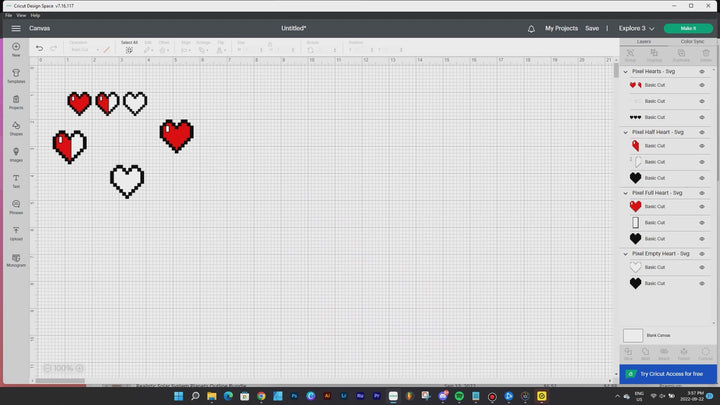Open My Projects link

[x=561, y=29]
